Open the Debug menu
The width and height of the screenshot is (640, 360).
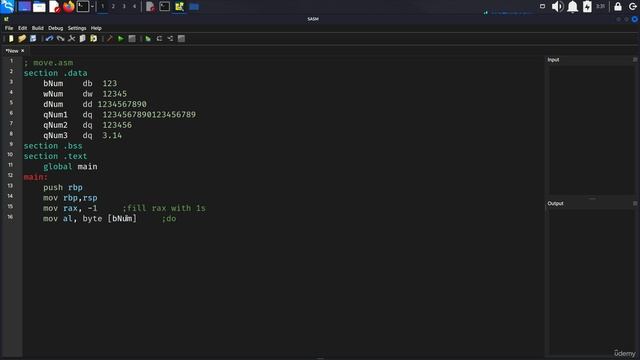(x=56, y=28)
